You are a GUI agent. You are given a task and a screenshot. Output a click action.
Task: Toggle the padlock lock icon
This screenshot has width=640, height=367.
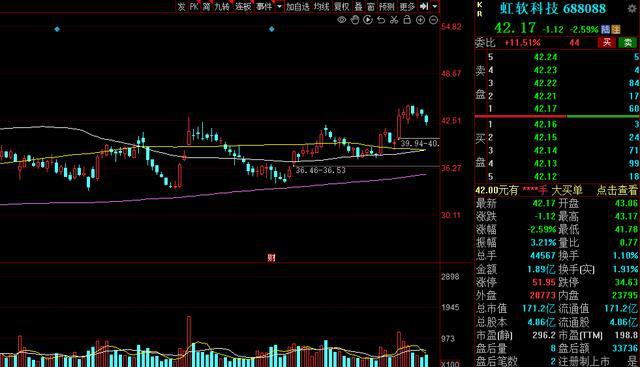point(407,20)
